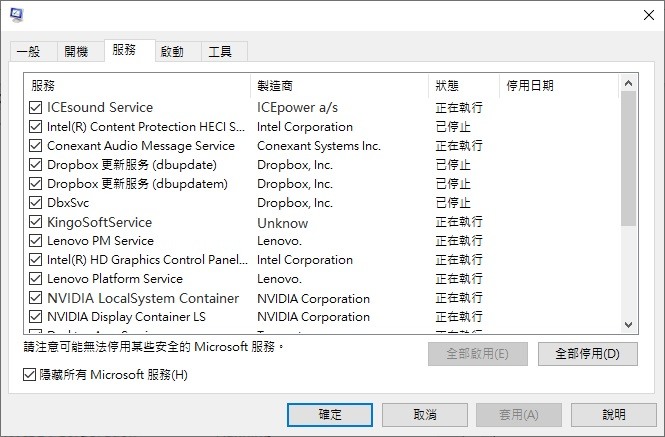Switch to the 啟動 tab
The width and height of the screenshot is (665, 437).
172,51
